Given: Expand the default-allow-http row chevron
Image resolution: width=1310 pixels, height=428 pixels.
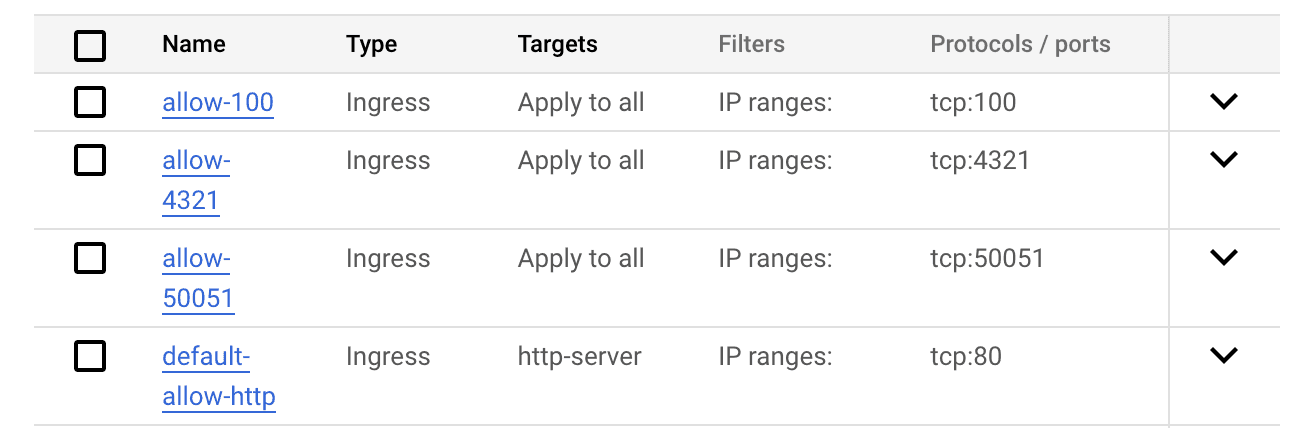Looking at the screenshot, I should pos(1224,355).
